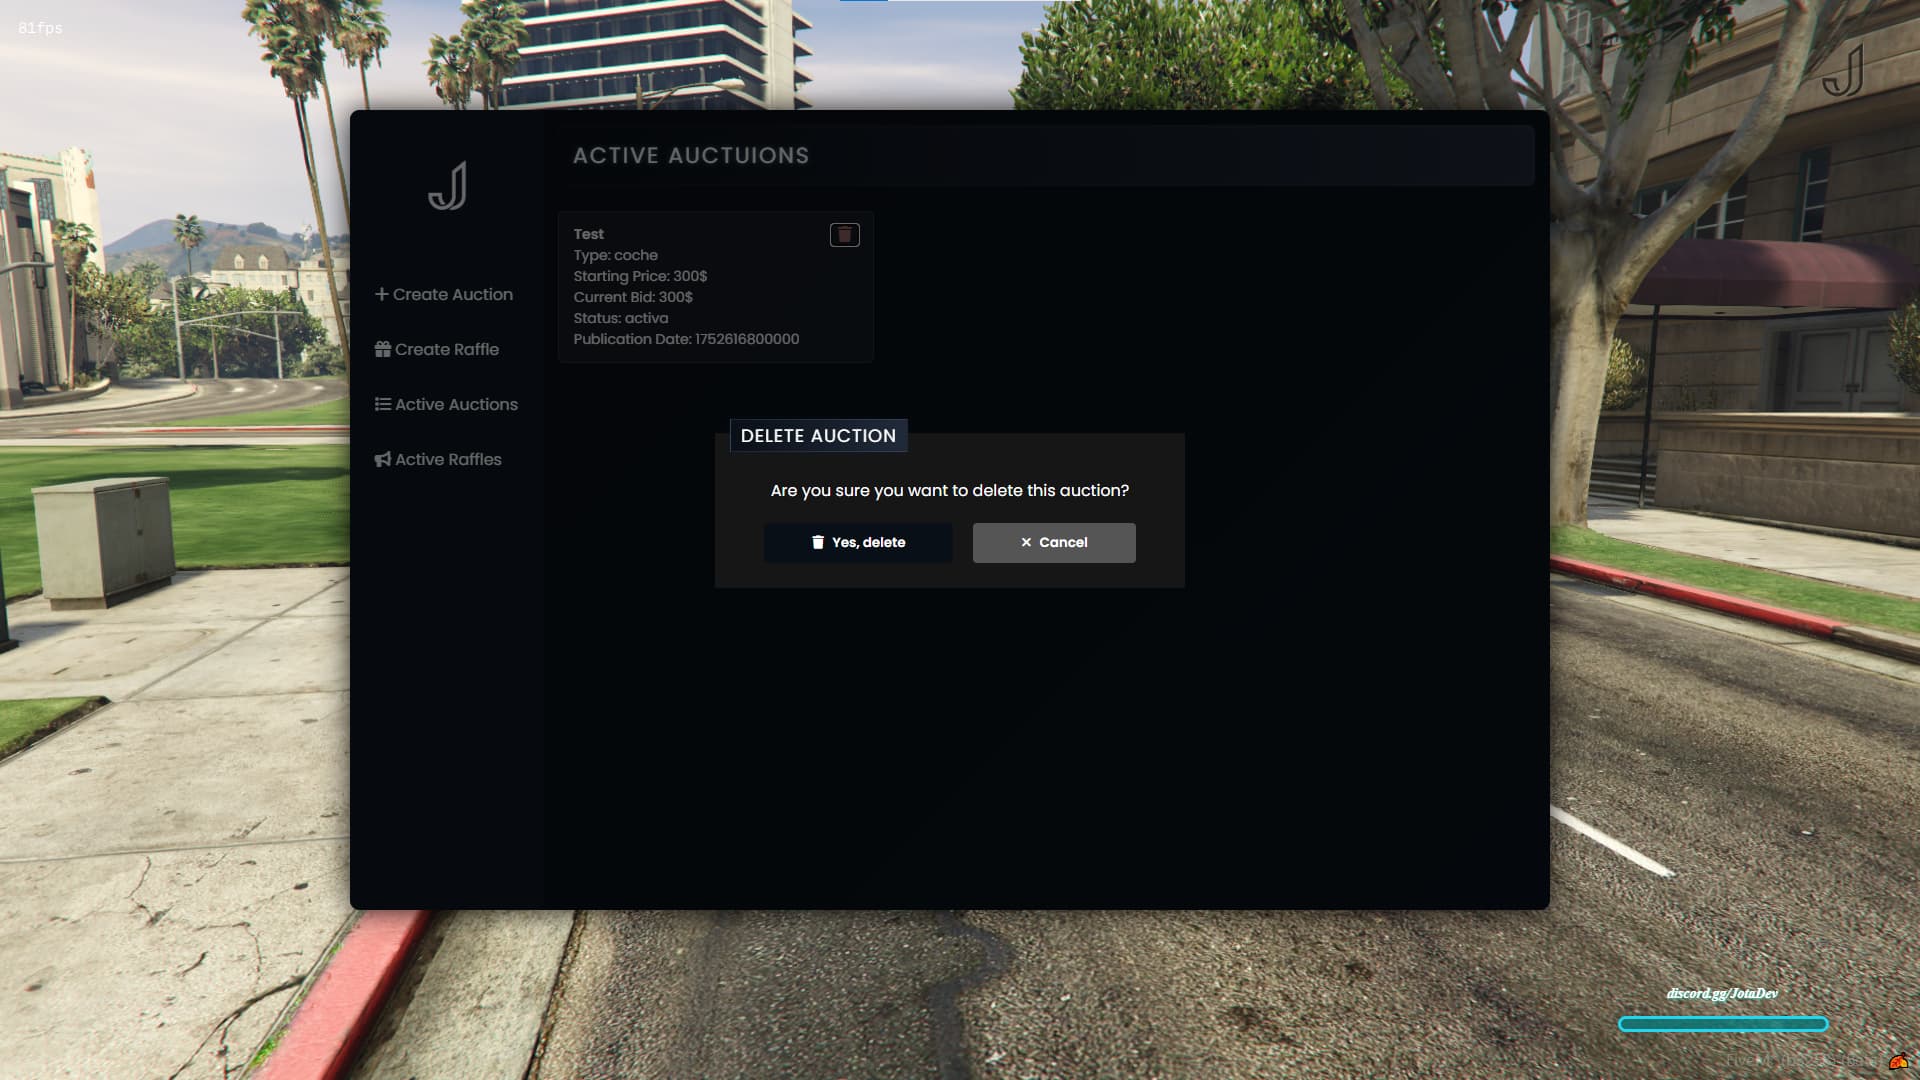Click the plus icon beside Create Auction
The height and width of the screenshot is (1080, 1920).
pyautogui.click(x=381, y=294)
